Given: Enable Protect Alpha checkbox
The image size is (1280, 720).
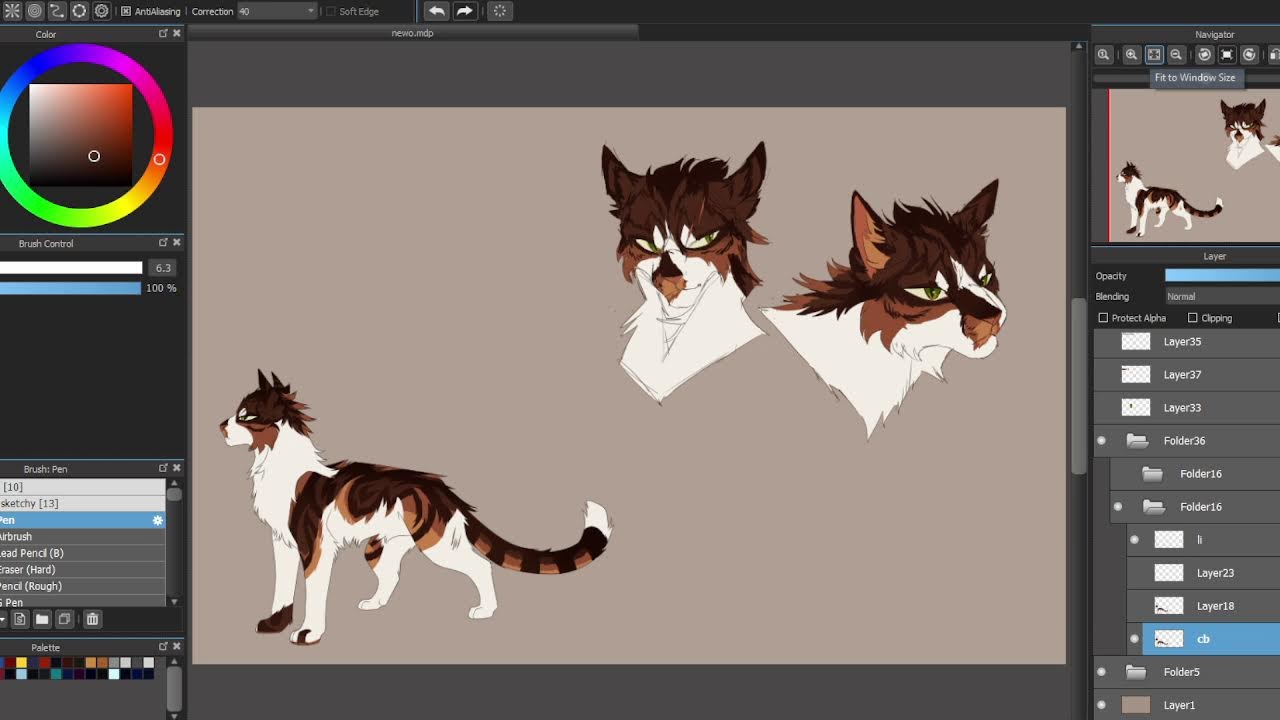Looking at the screenshot, I should tap(1103, 318).
